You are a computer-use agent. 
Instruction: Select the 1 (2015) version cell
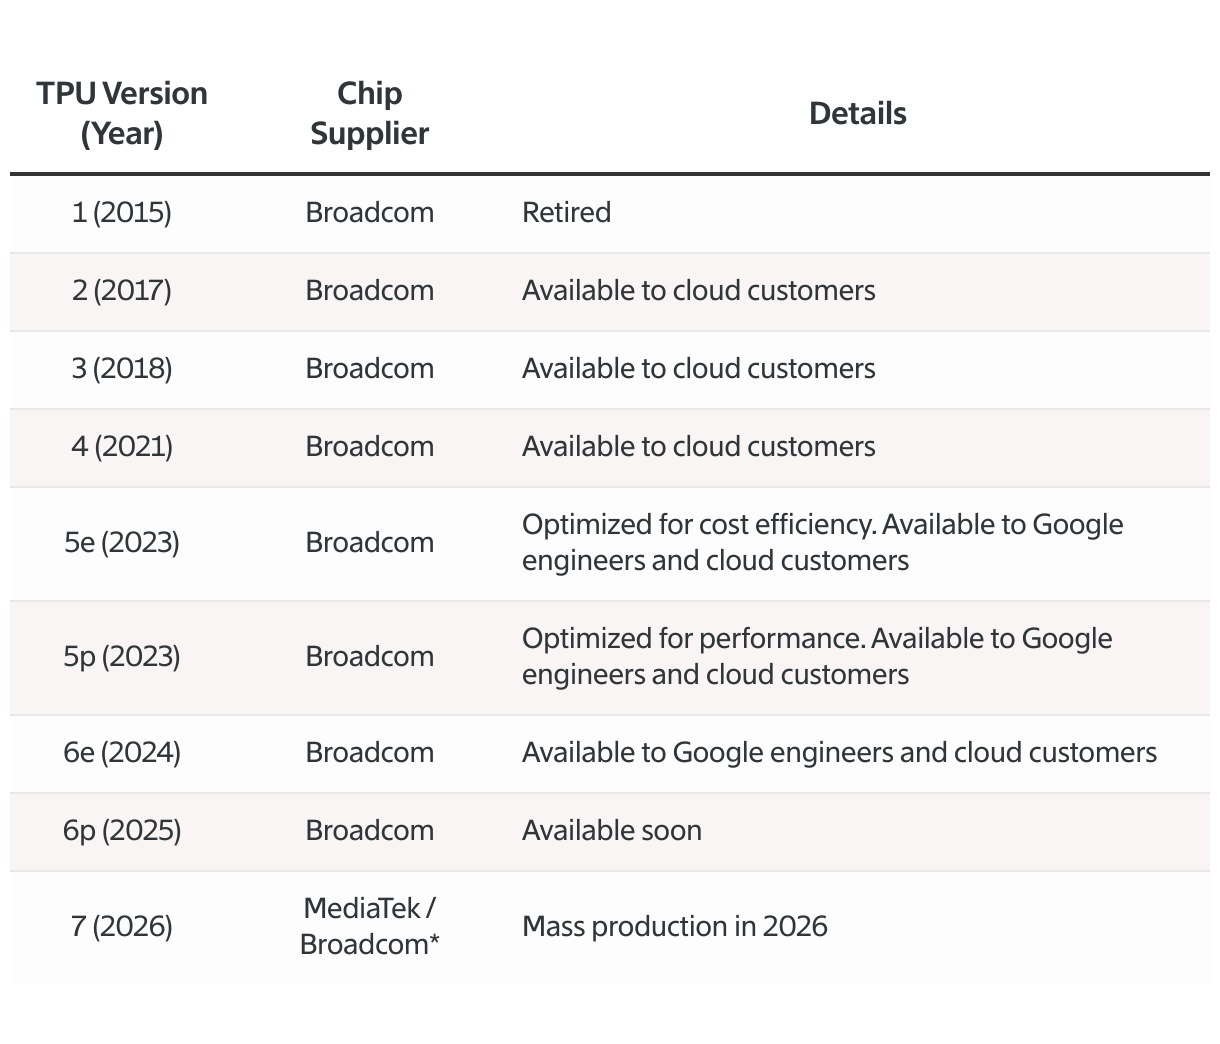(x=122, y=212)
